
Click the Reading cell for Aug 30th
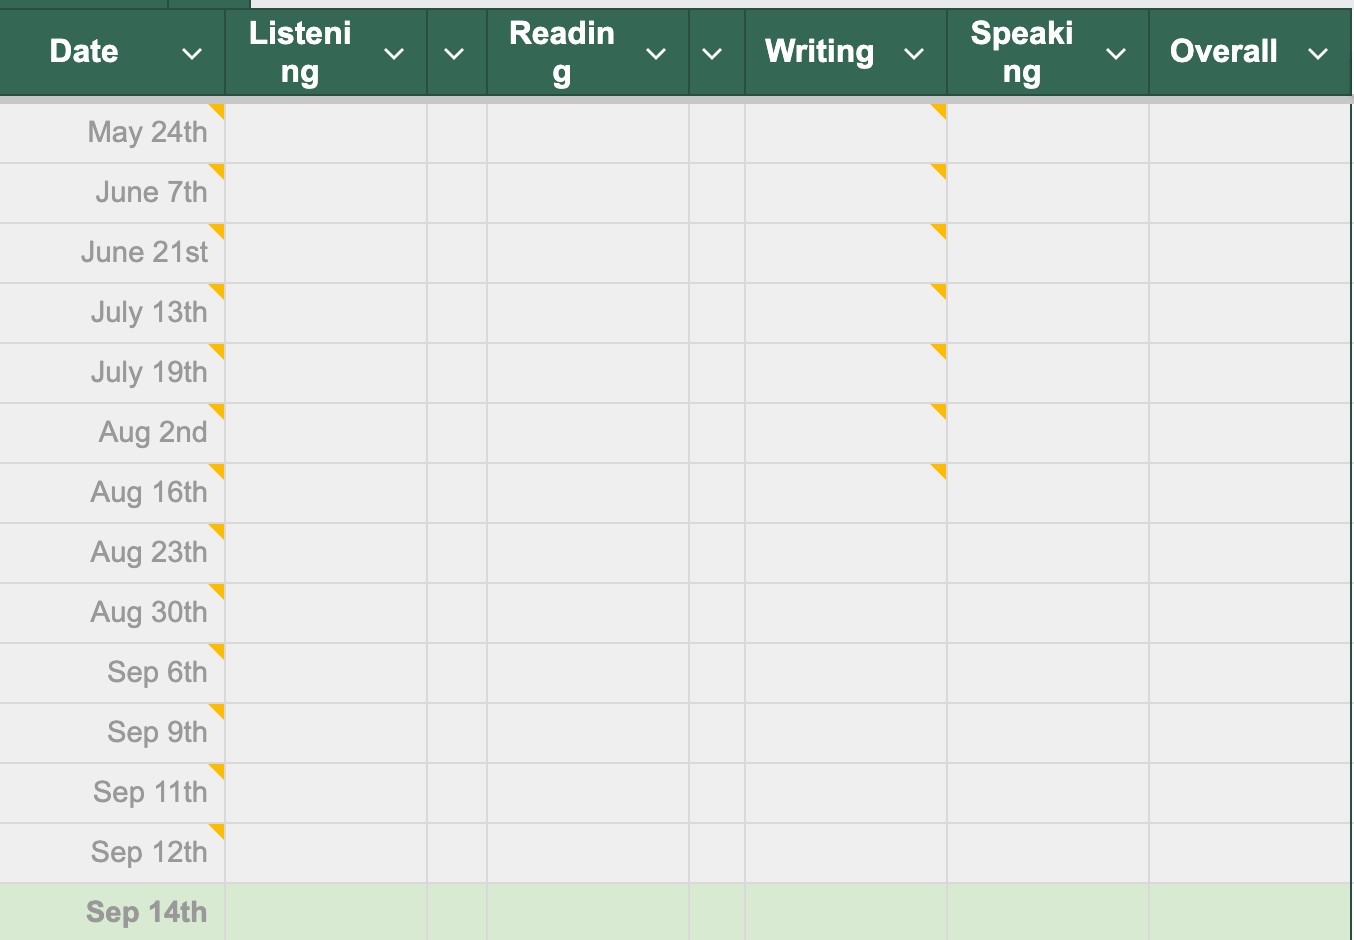tap(588, 613)
